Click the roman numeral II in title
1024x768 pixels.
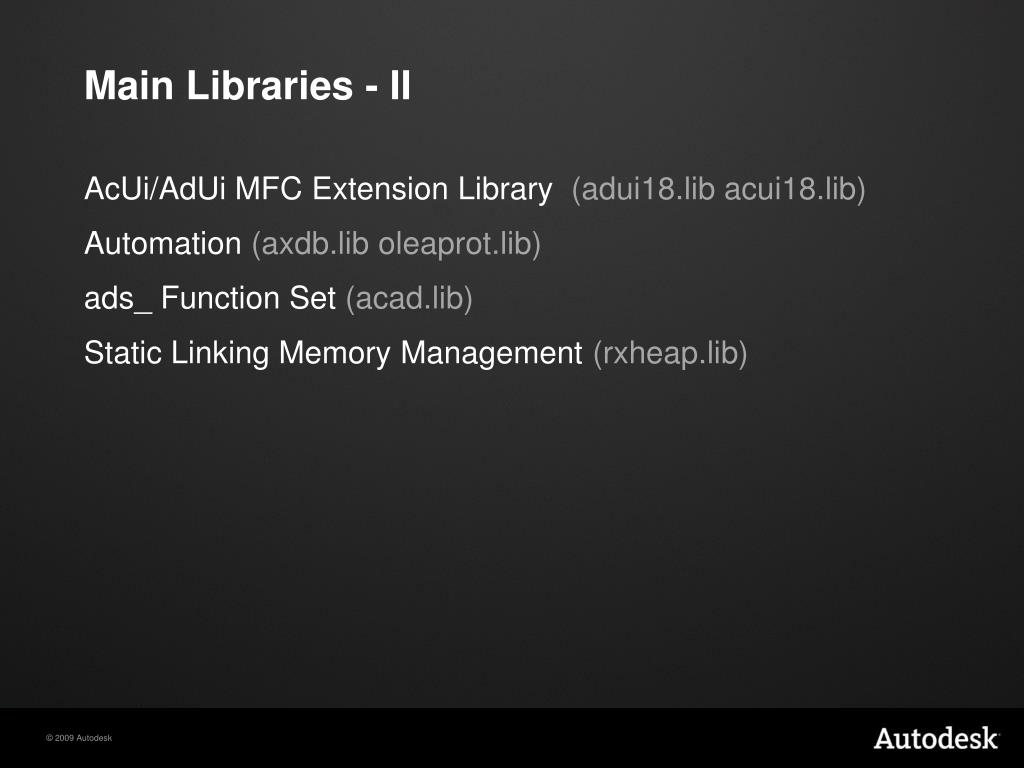pyautogui.click(x=400, y=85)
